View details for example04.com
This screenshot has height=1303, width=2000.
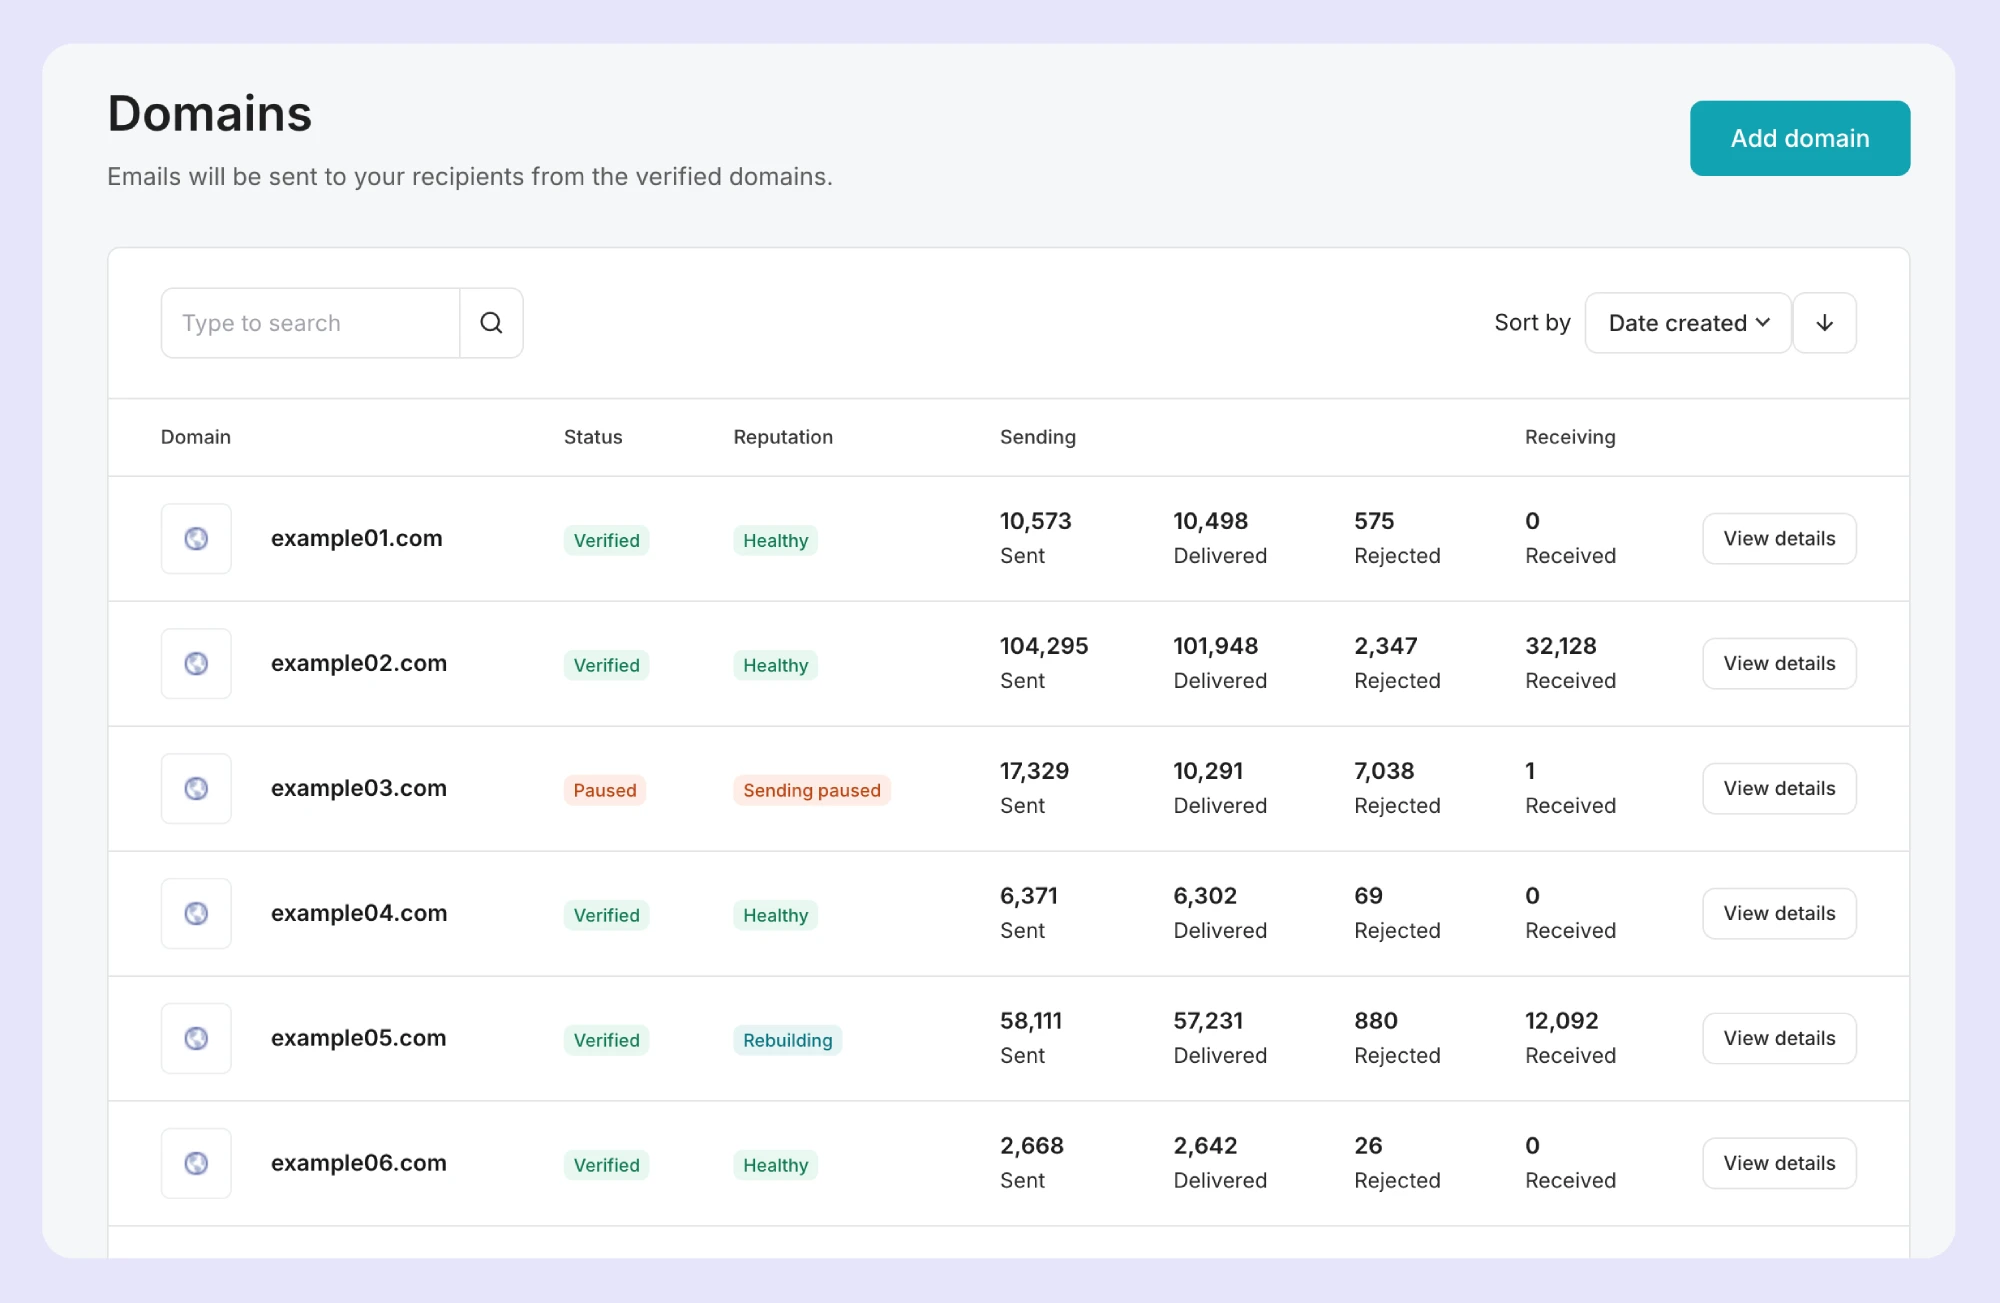tap(1779, 914)
